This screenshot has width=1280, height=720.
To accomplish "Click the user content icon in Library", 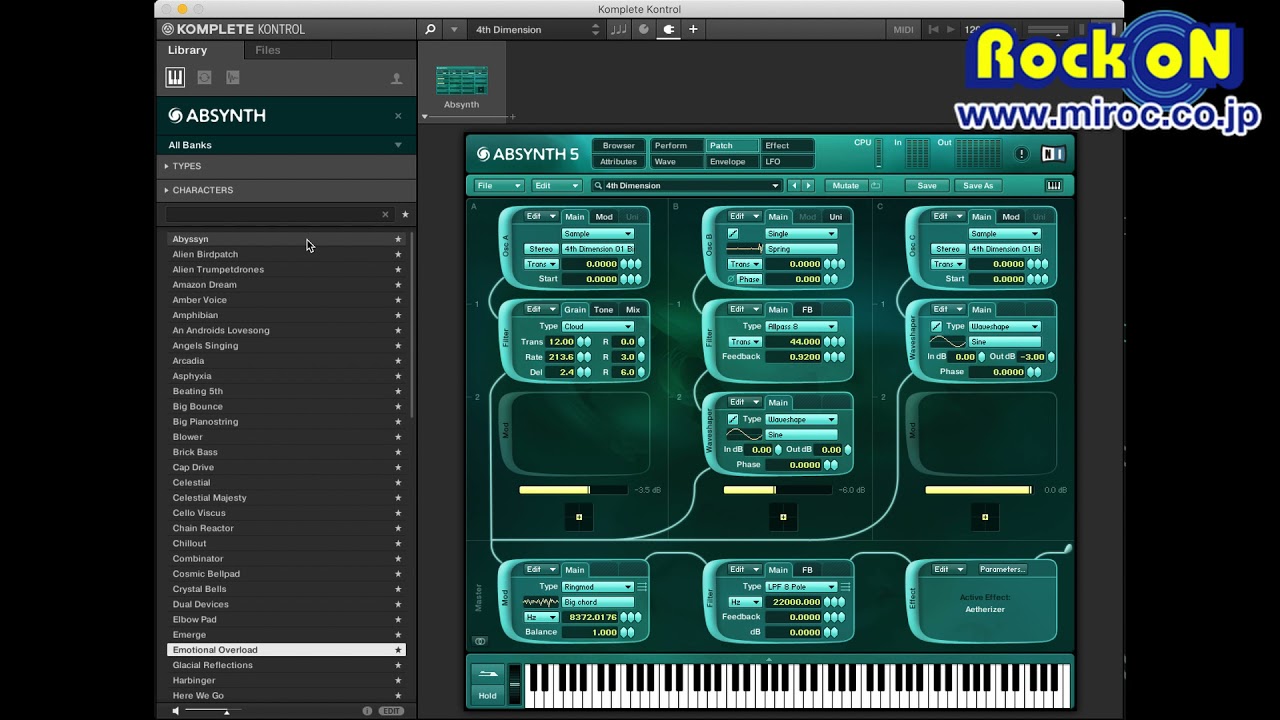I will click(x=397, y=78).
